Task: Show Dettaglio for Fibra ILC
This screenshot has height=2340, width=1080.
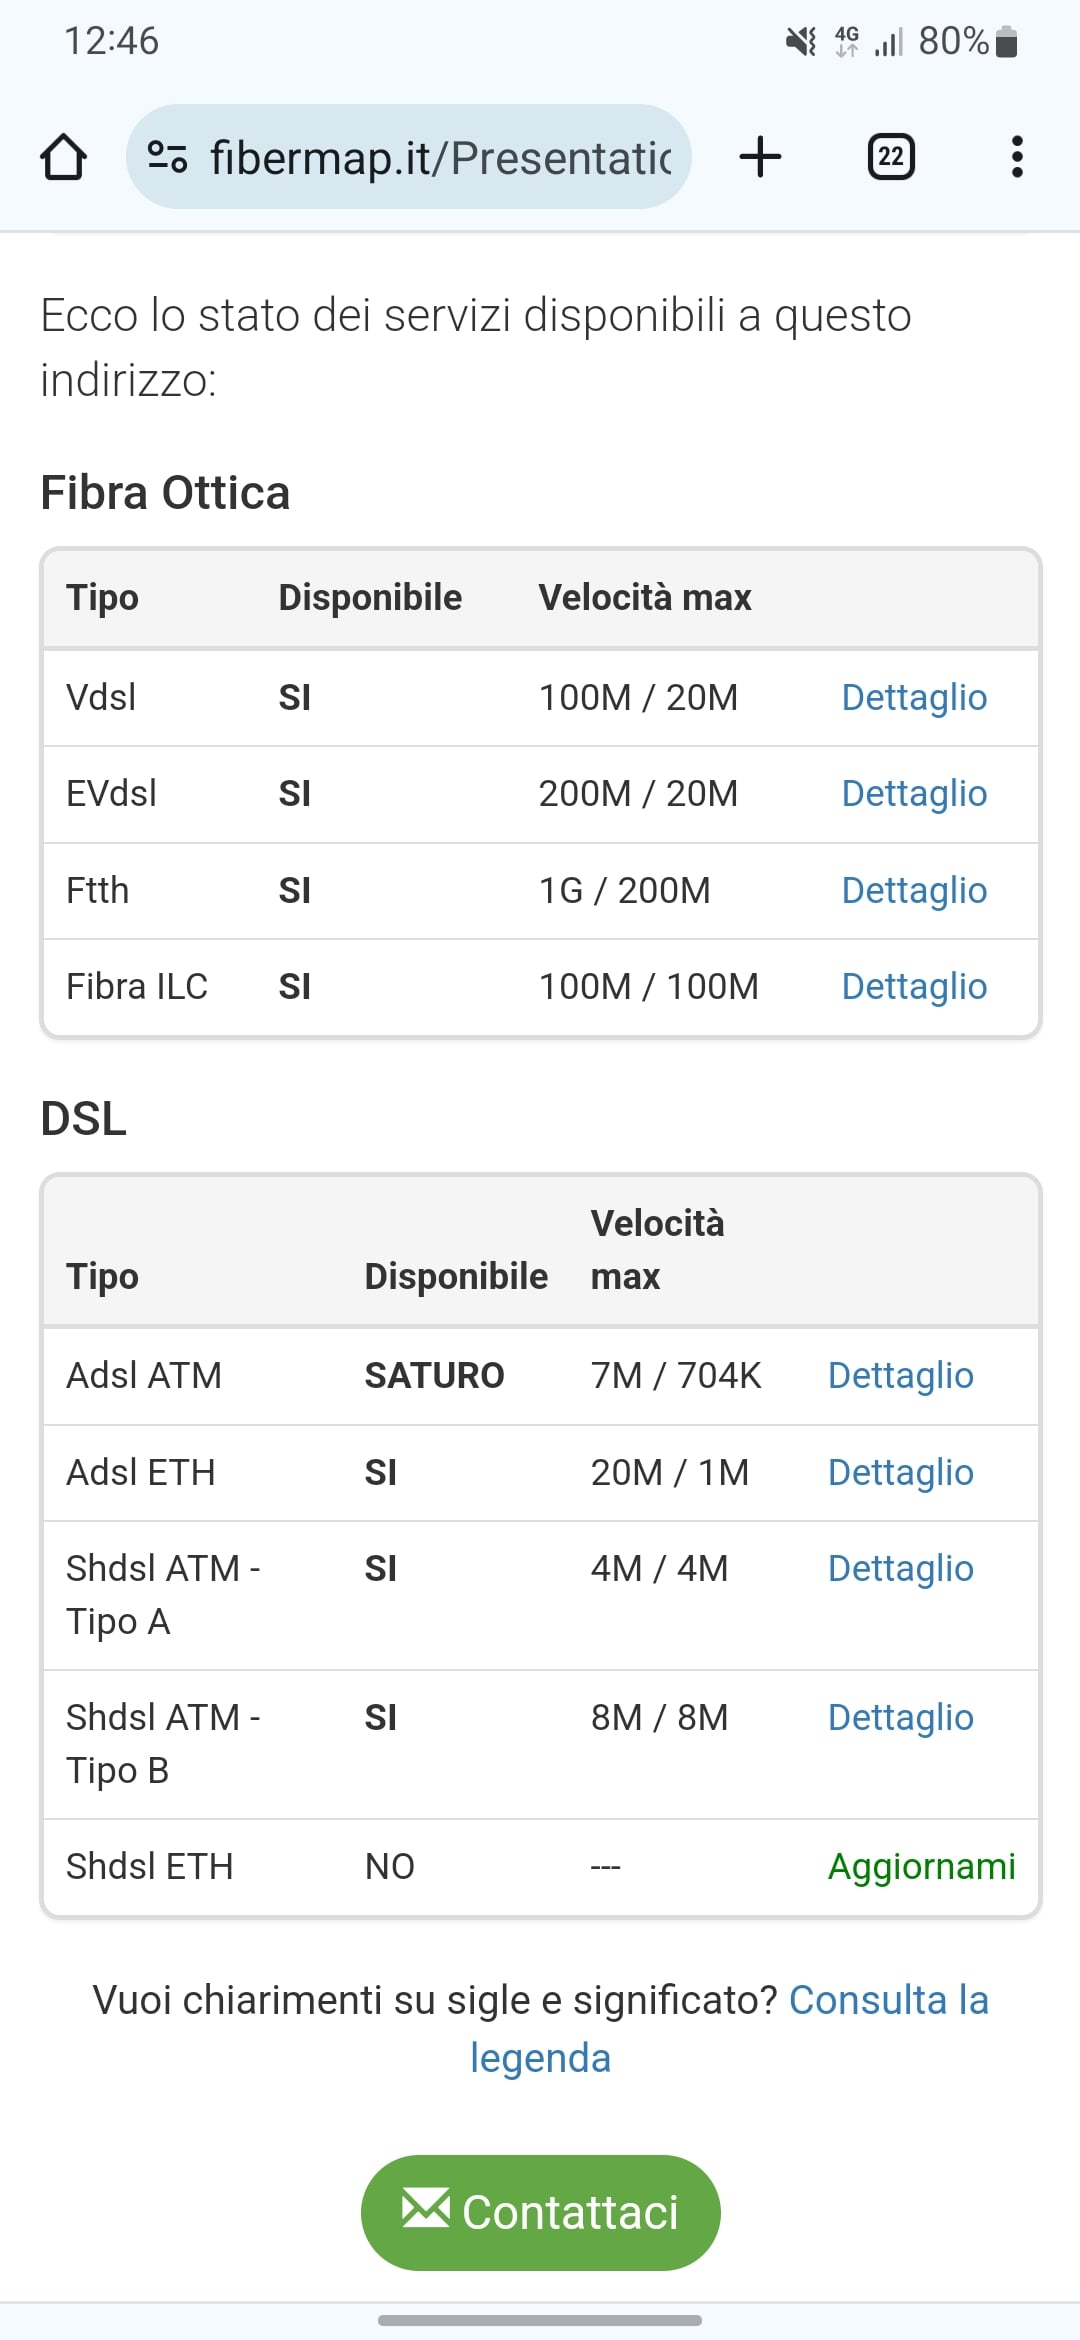Action: (914, 986)
